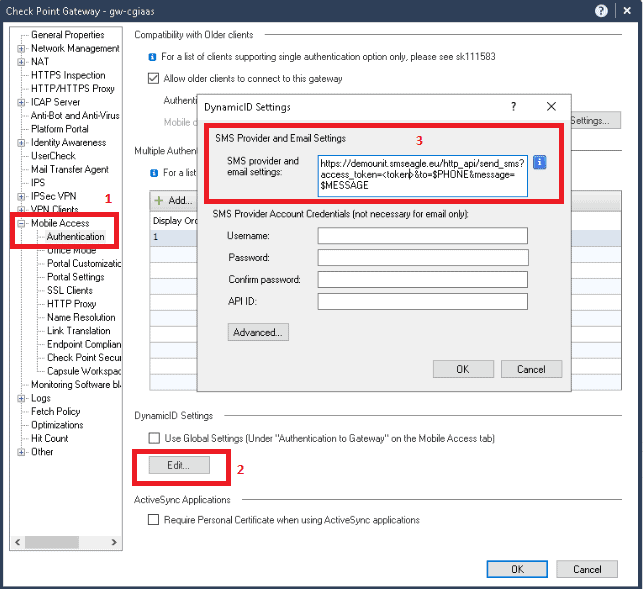
Task: Click Cancel in Check Point Gateway window
Action: pyautogui.click(x=587, y=569)
